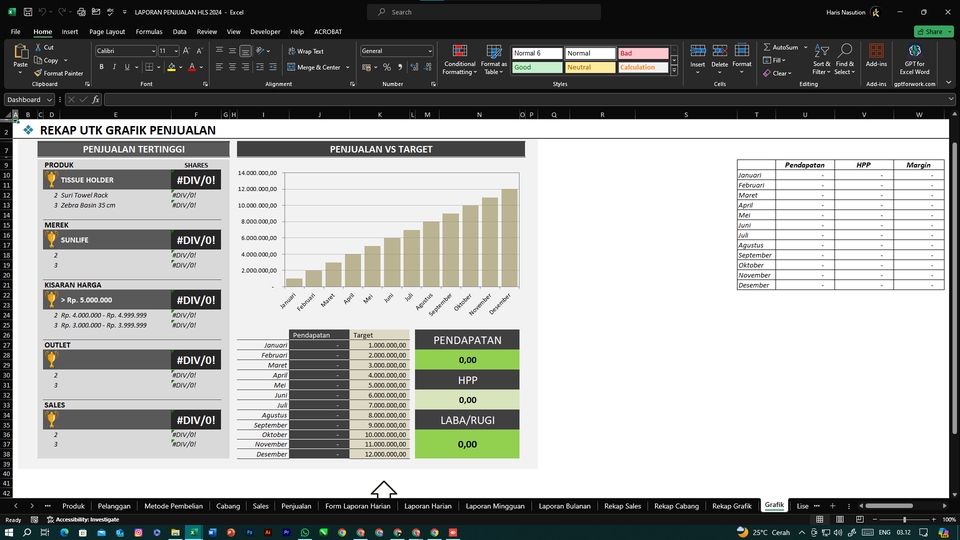Open WhatsApp from the taskbar
This screenshot has width=960, height=540.
(304, 532)
